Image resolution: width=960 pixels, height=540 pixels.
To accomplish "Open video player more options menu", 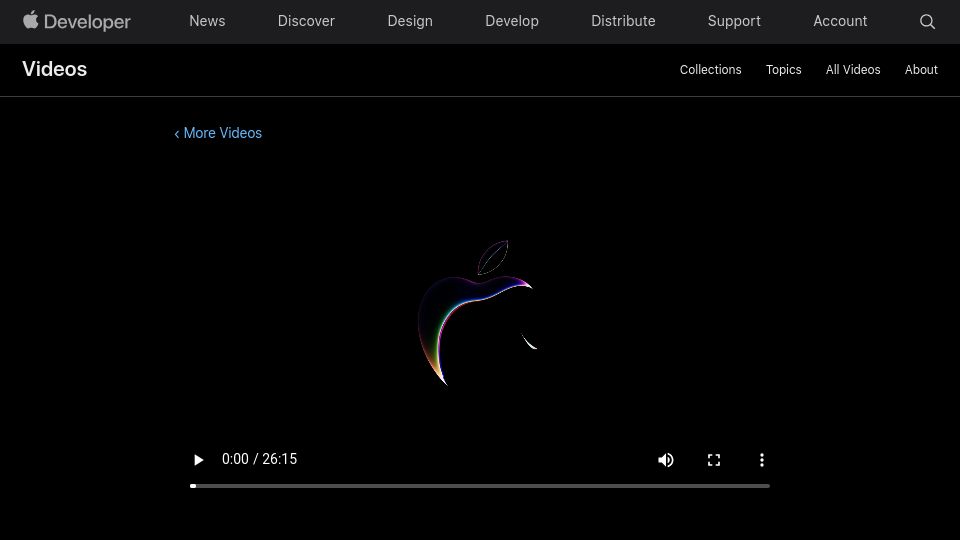I will click(762, 460).
